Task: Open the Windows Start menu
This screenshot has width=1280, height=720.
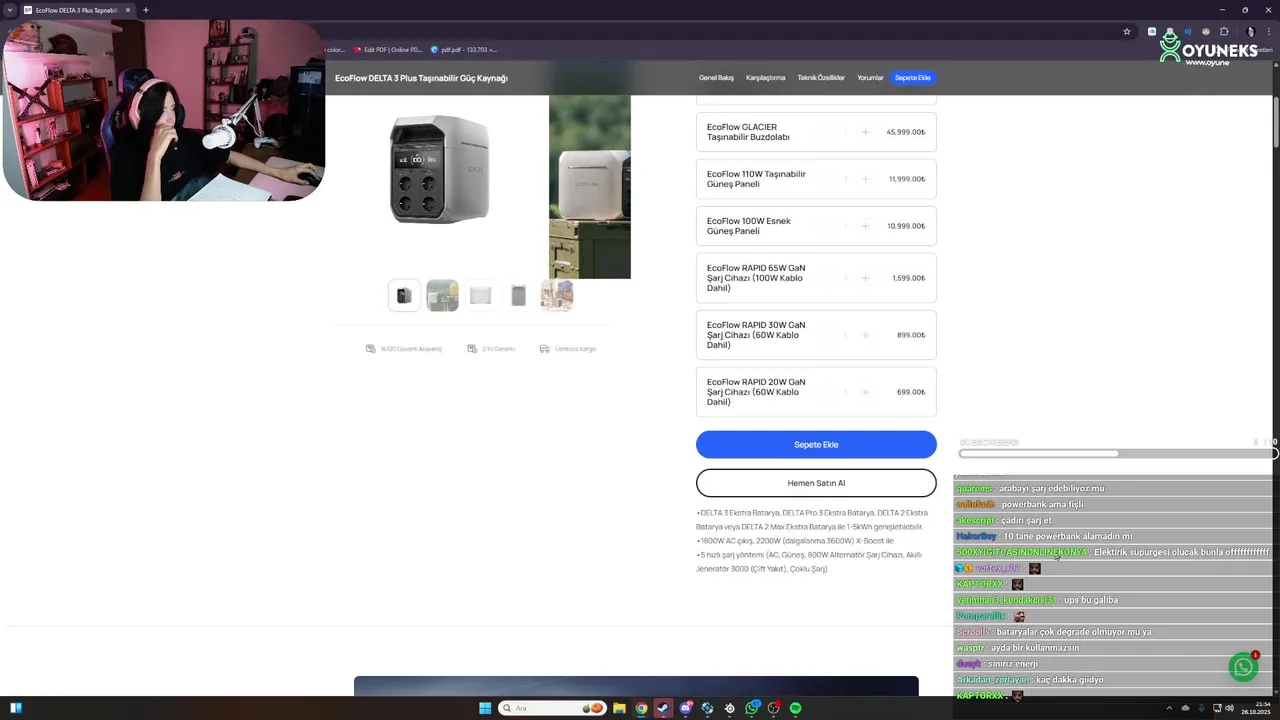Action: pyautogui.click(x=485, y=708)
